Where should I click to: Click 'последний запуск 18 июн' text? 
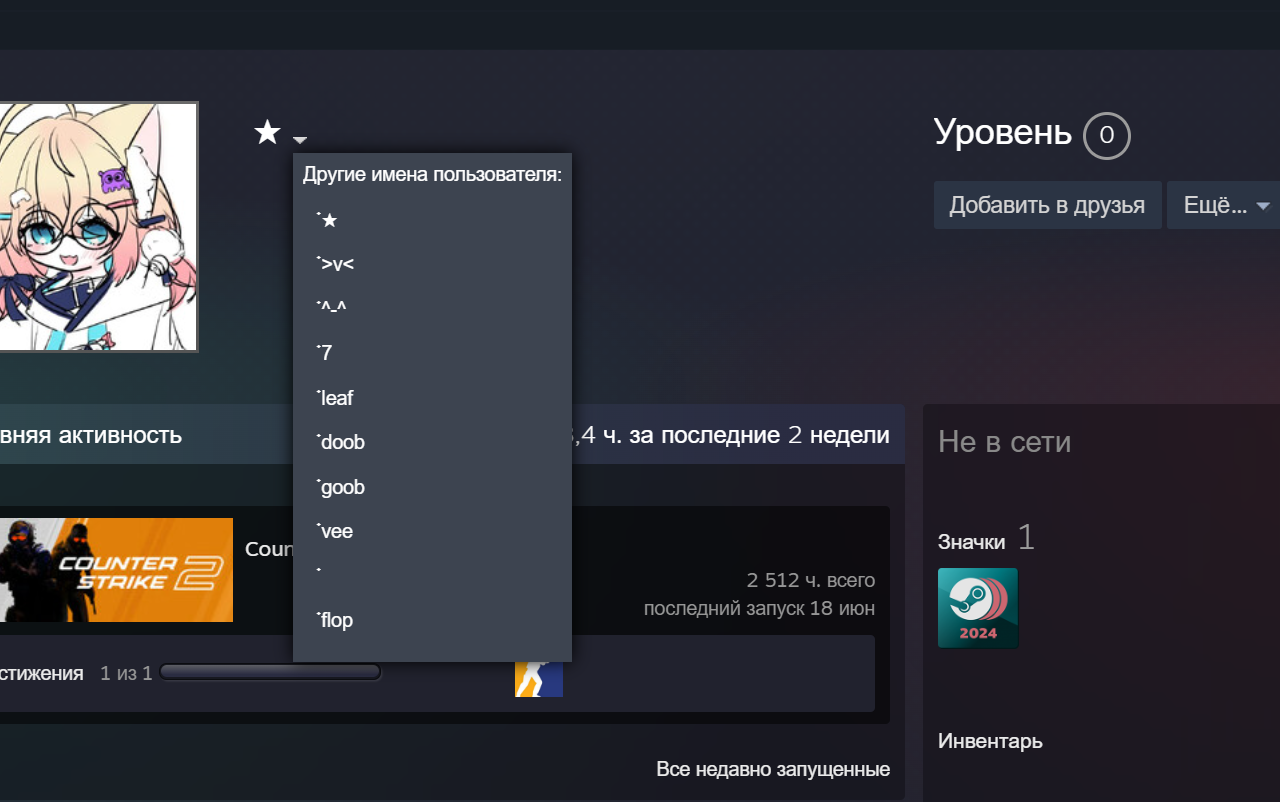click(760, 608)
